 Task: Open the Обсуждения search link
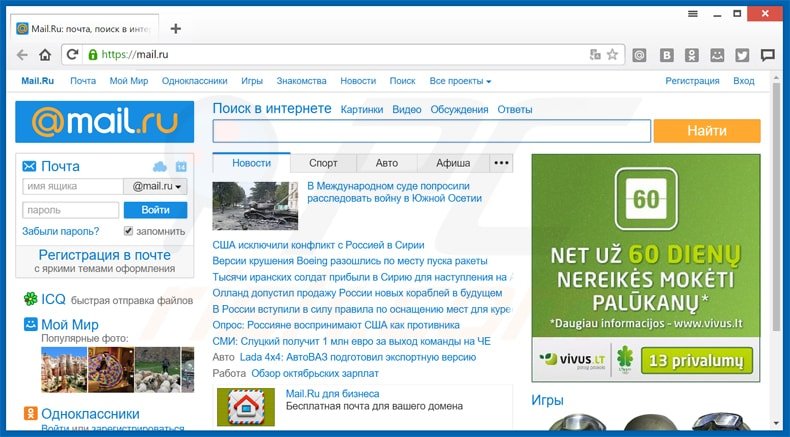459,109
